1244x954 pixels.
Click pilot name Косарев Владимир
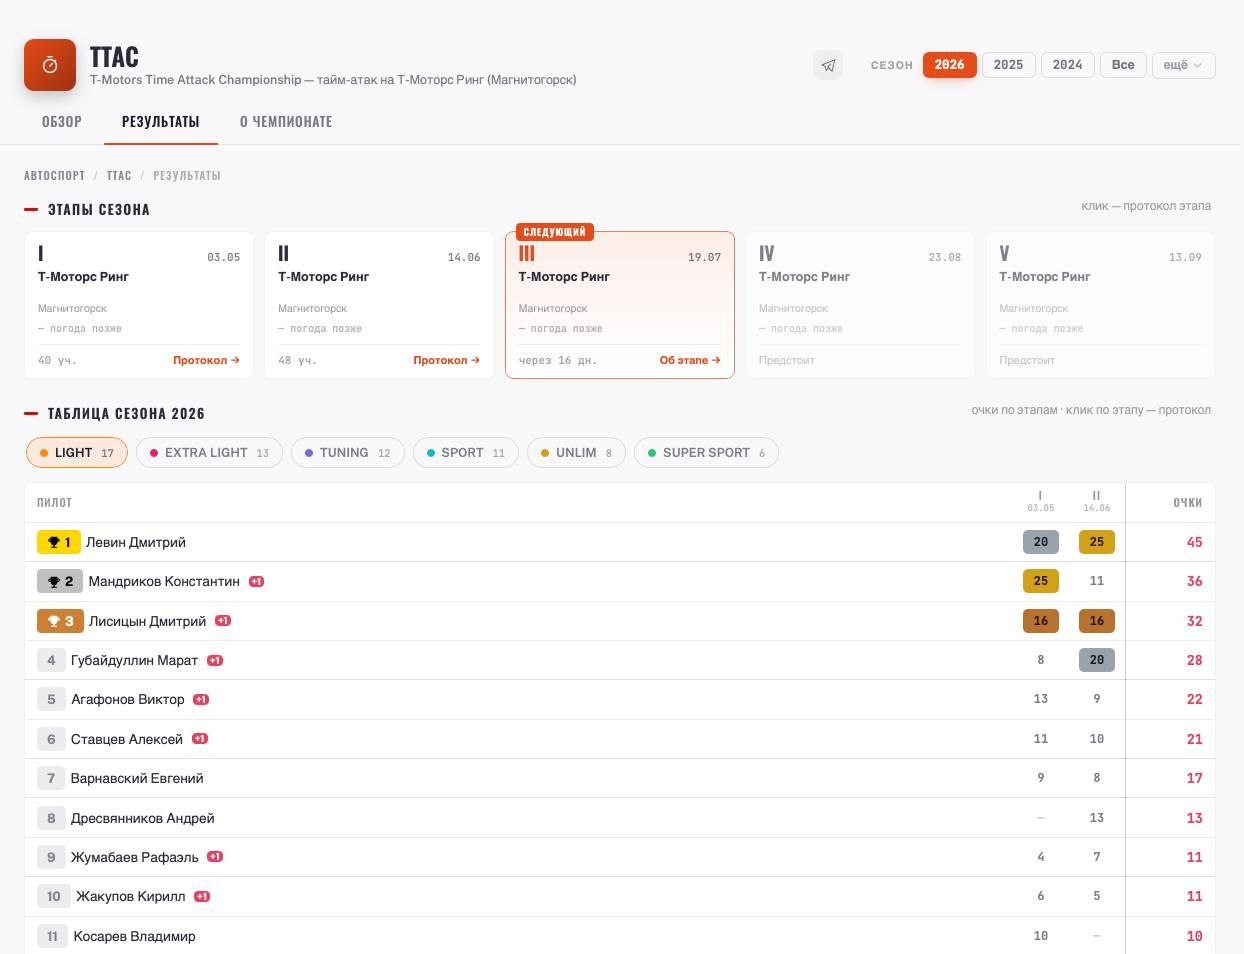click(x=135, y=936)
